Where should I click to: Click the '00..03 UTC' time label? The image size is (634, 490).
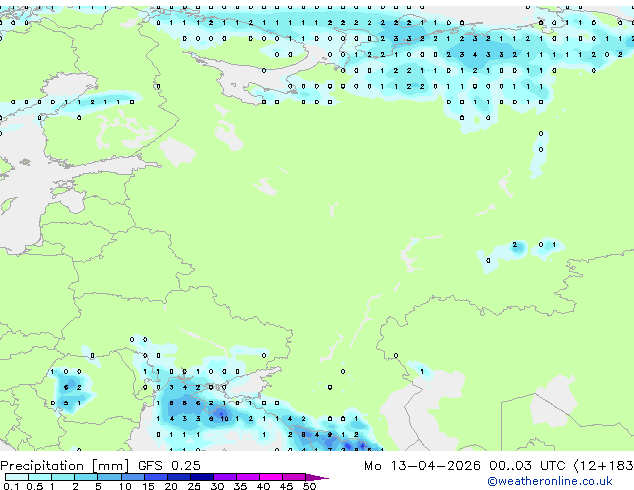[527, 466]
